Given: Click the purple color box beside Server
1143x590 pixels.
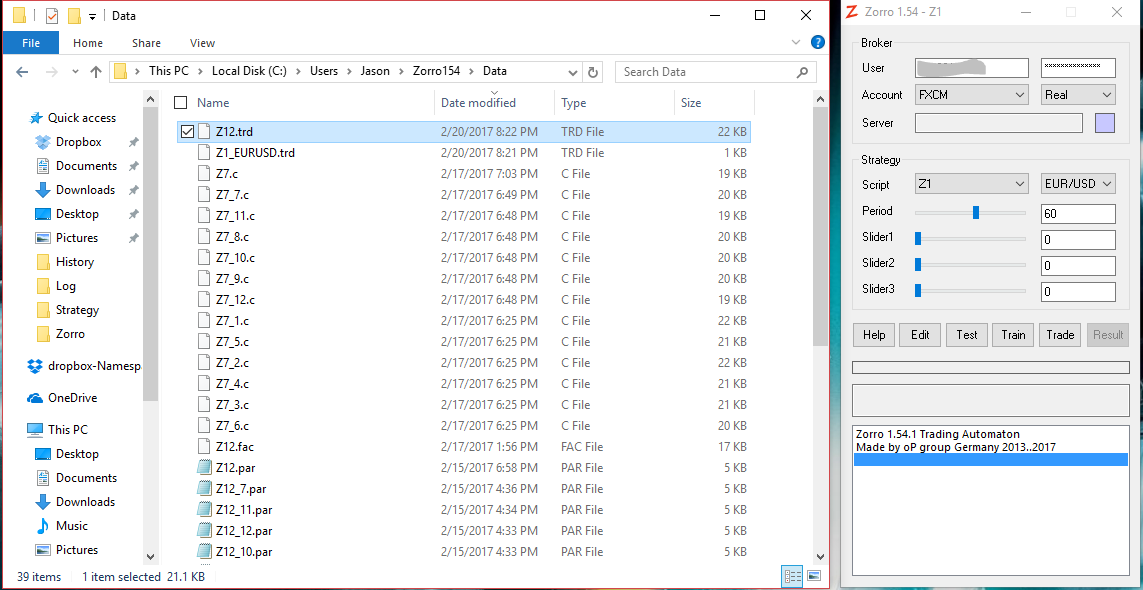Looking at the screenshot, I should click(x=1104, y=123).
